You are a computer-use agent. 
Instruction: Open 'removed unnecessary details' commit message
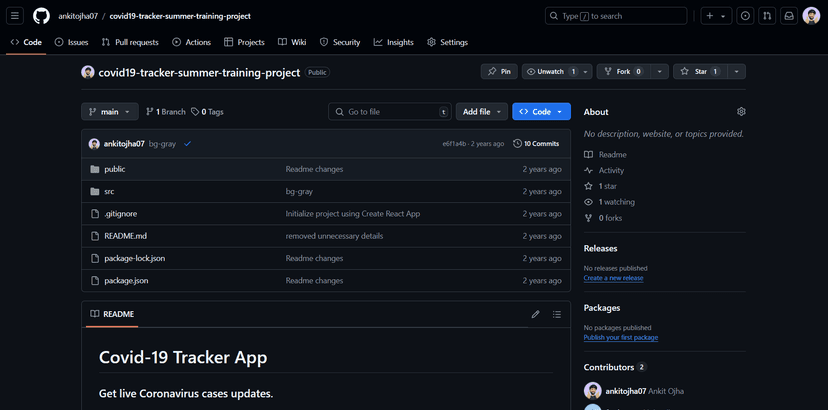click(x=334, y=236)
